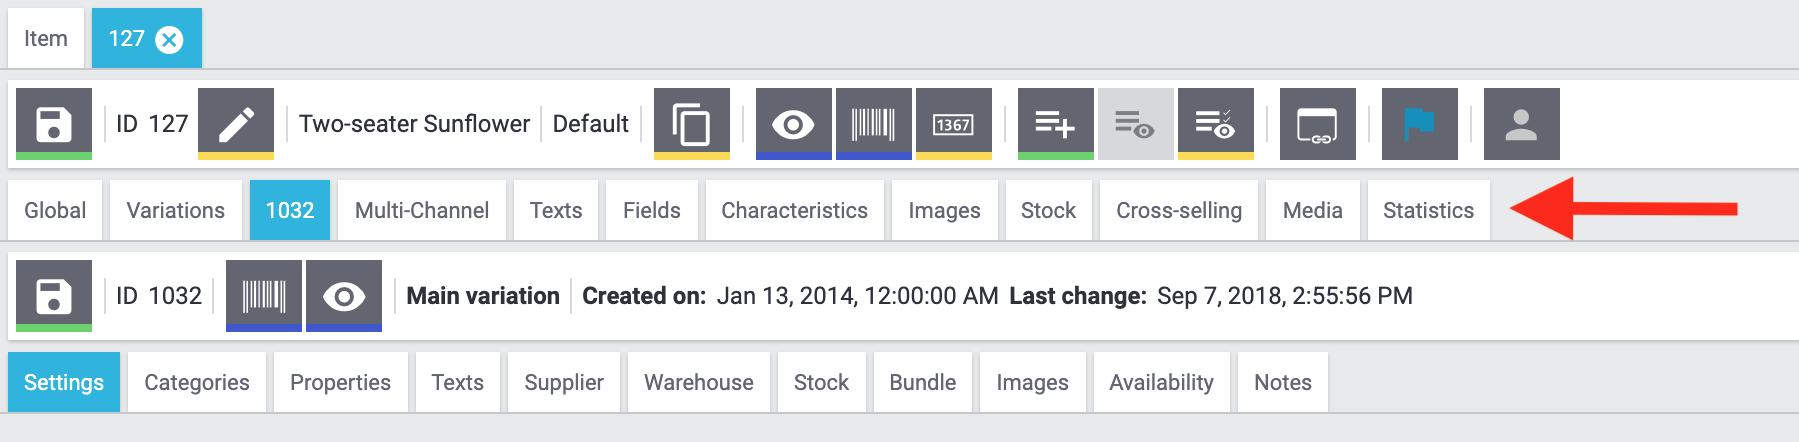
Task: Go to the Cross-selling tab
Action: click(1179, 210)
